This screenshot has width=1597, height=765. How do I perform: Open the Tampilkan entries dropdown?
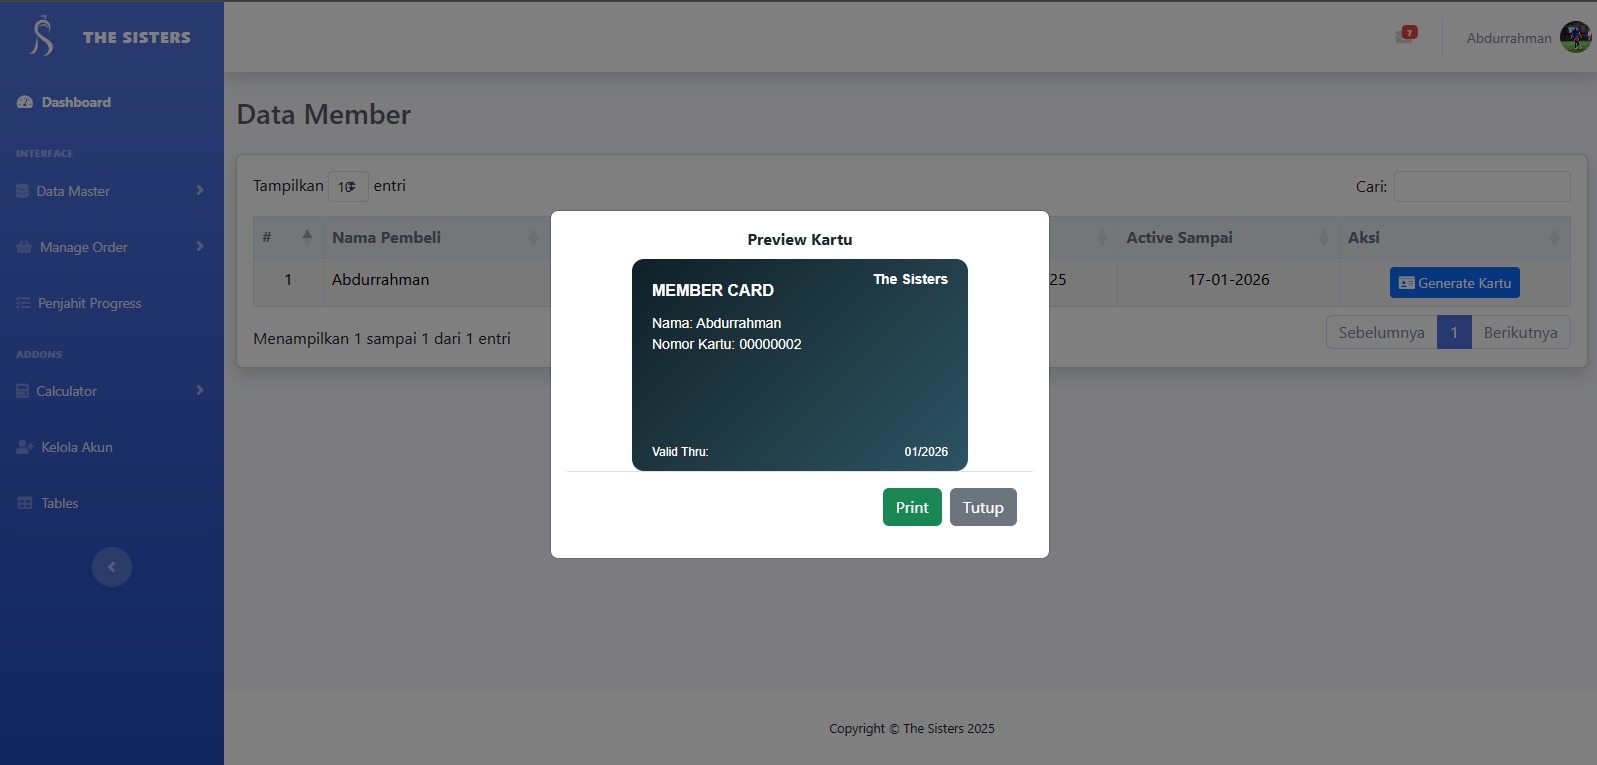(x=348, y=186)
